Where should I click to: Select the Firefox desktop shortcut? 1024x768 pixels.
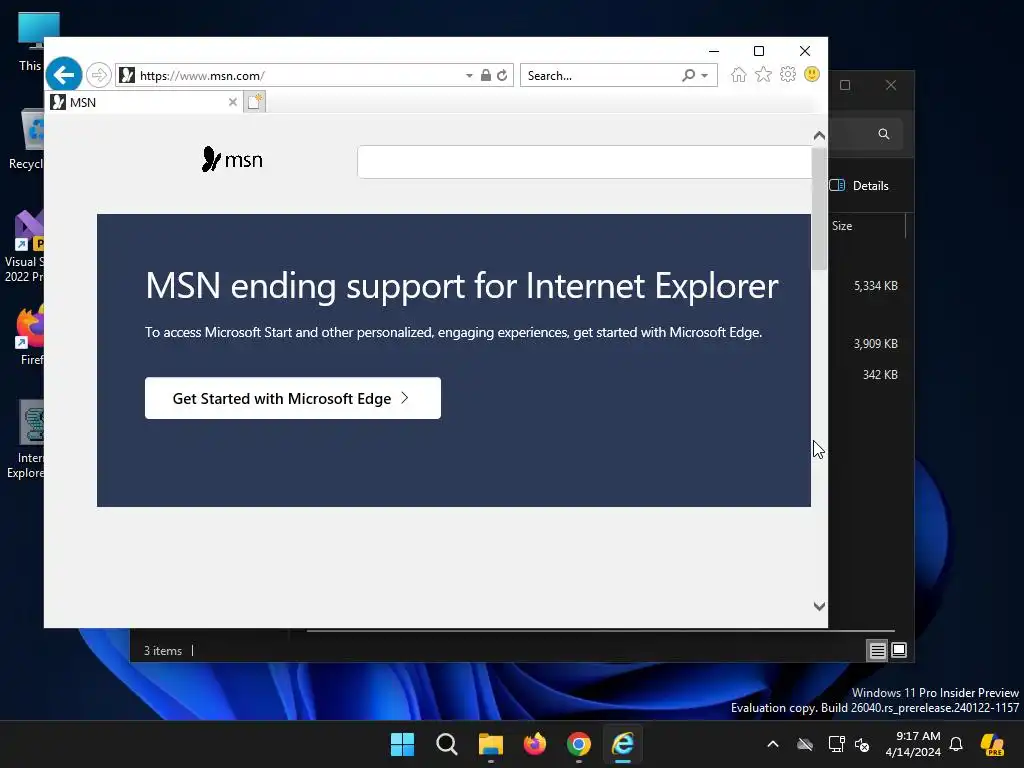point(29,336)
